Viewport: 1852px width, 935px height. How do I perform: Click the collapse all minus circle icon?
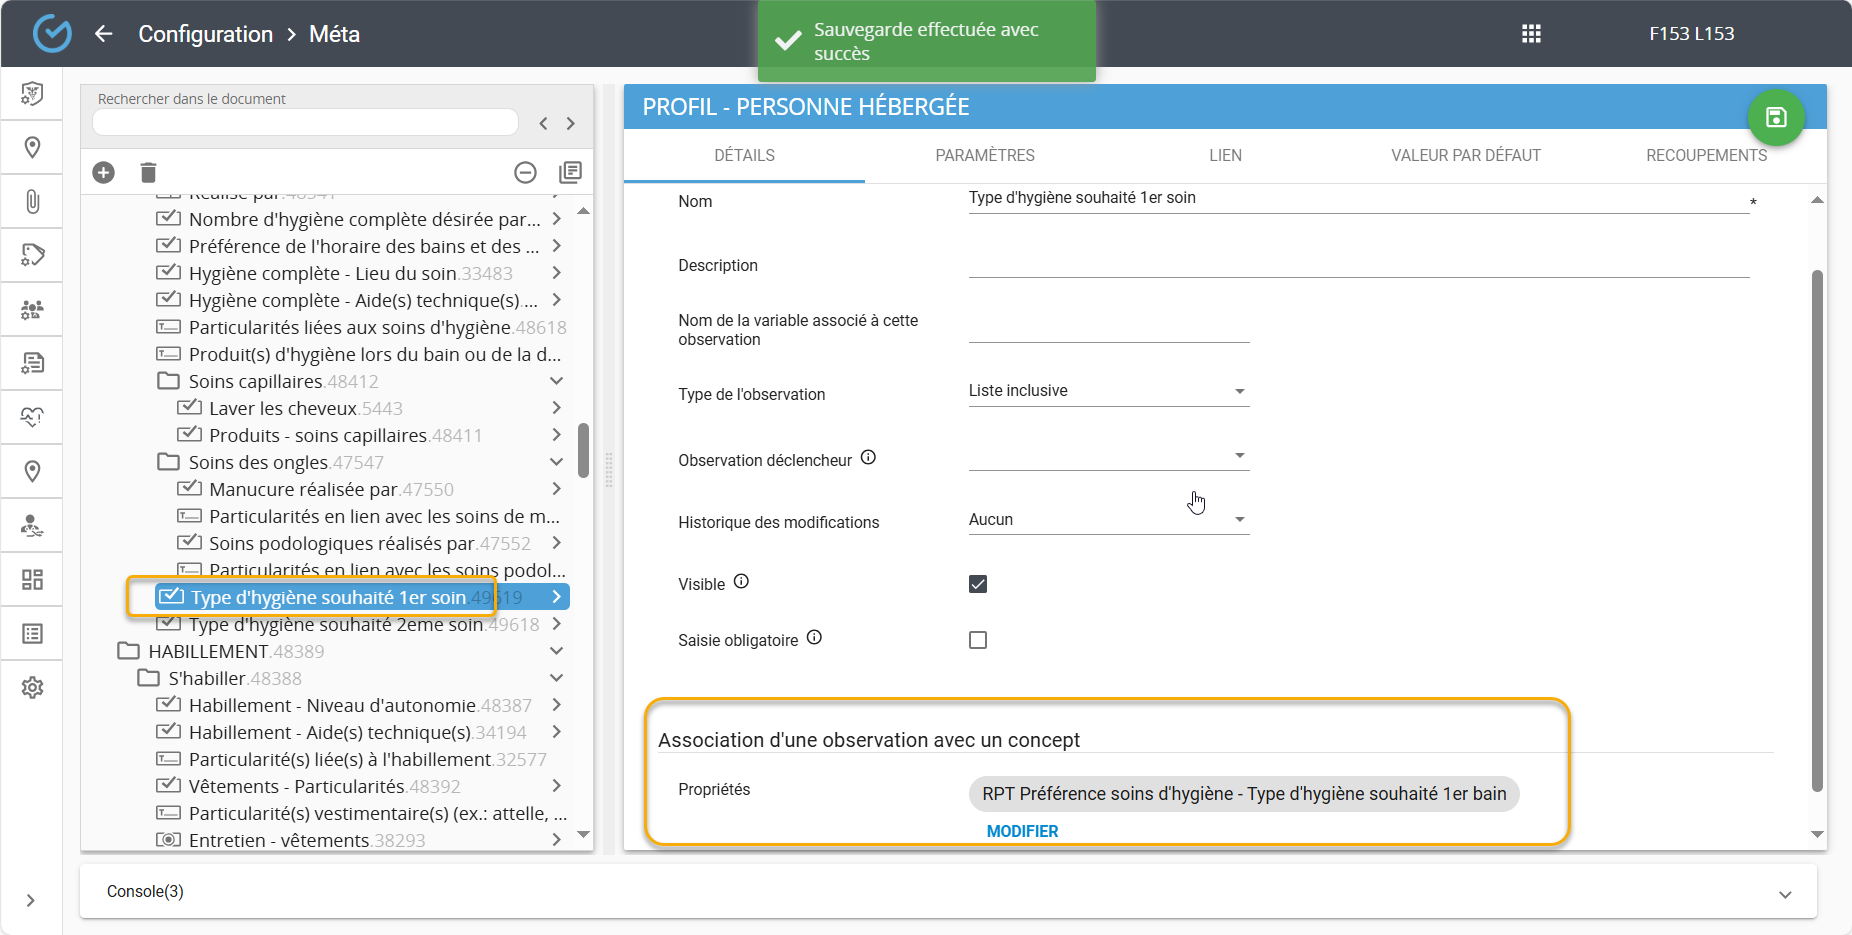click(x=525, y=172)
